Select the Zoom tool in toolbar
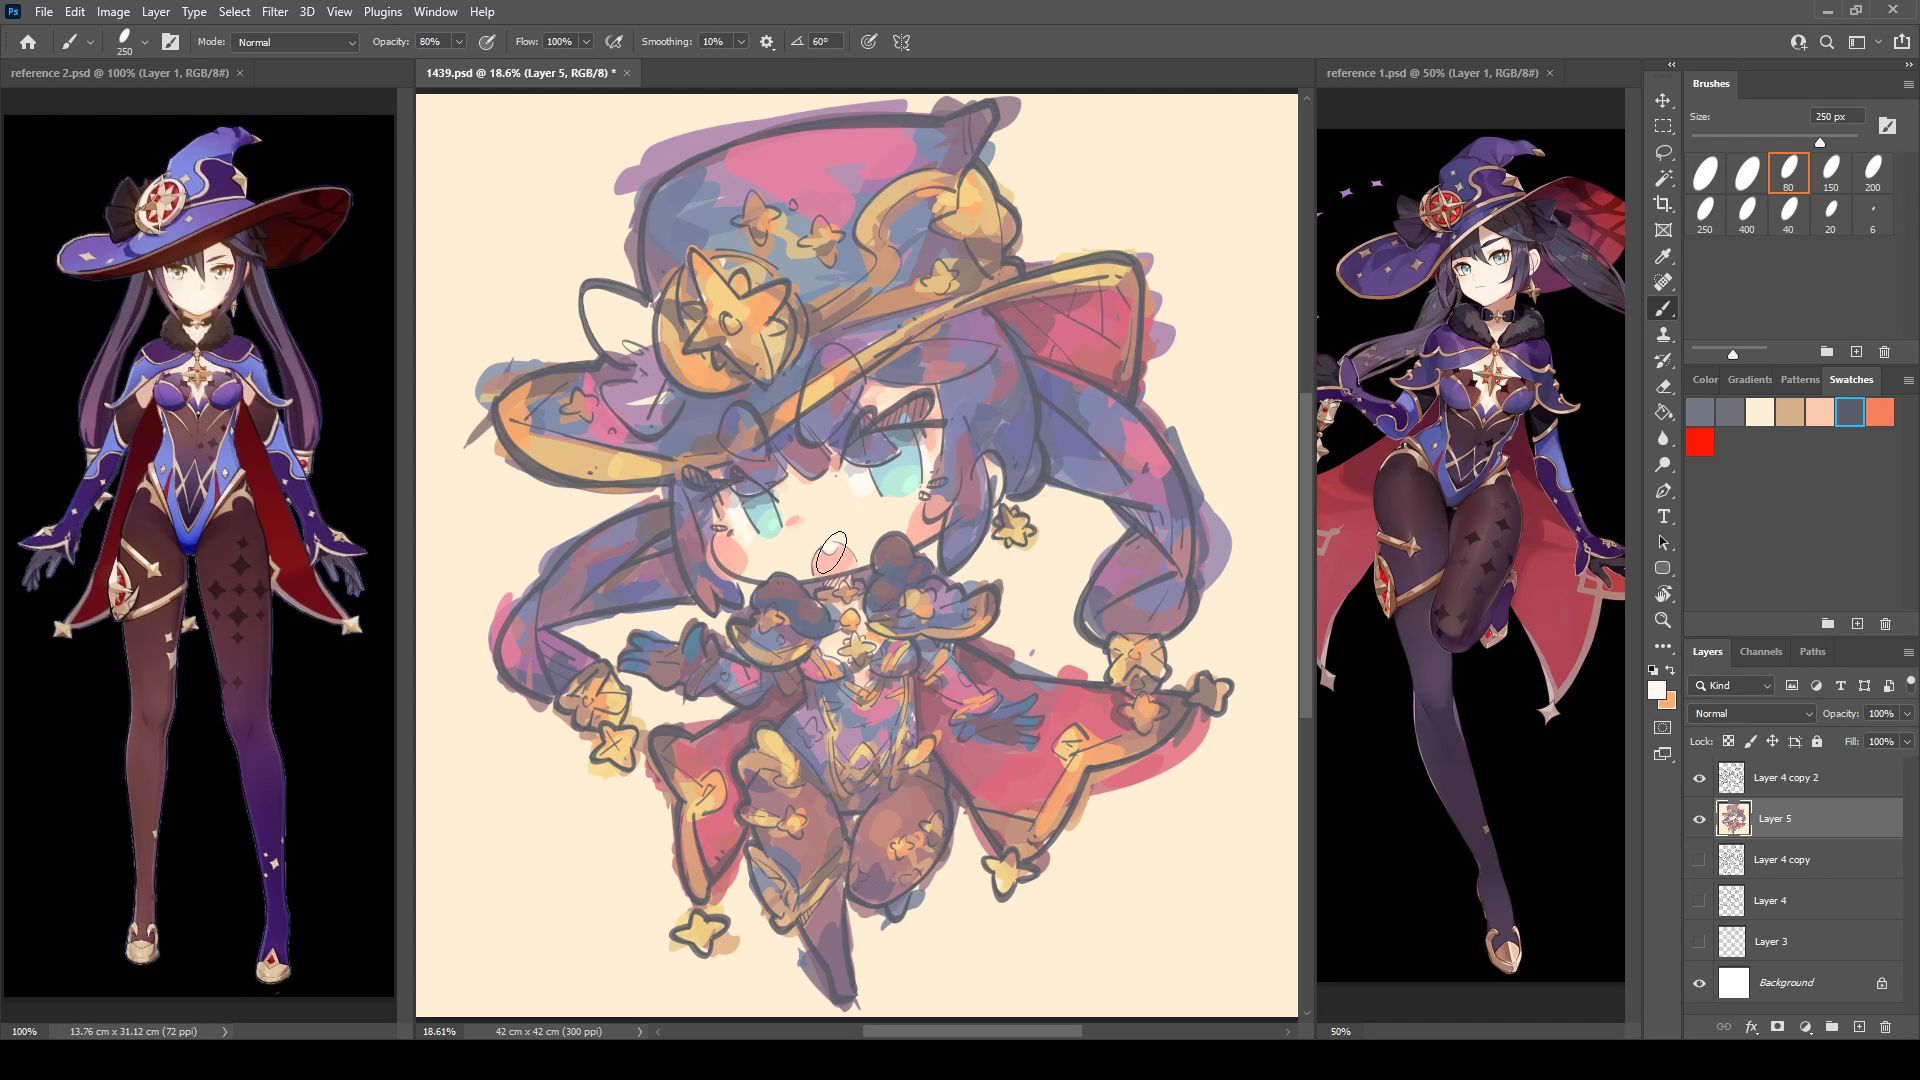Viewport: 1920px width, 1080px height. click(1663, 621)
